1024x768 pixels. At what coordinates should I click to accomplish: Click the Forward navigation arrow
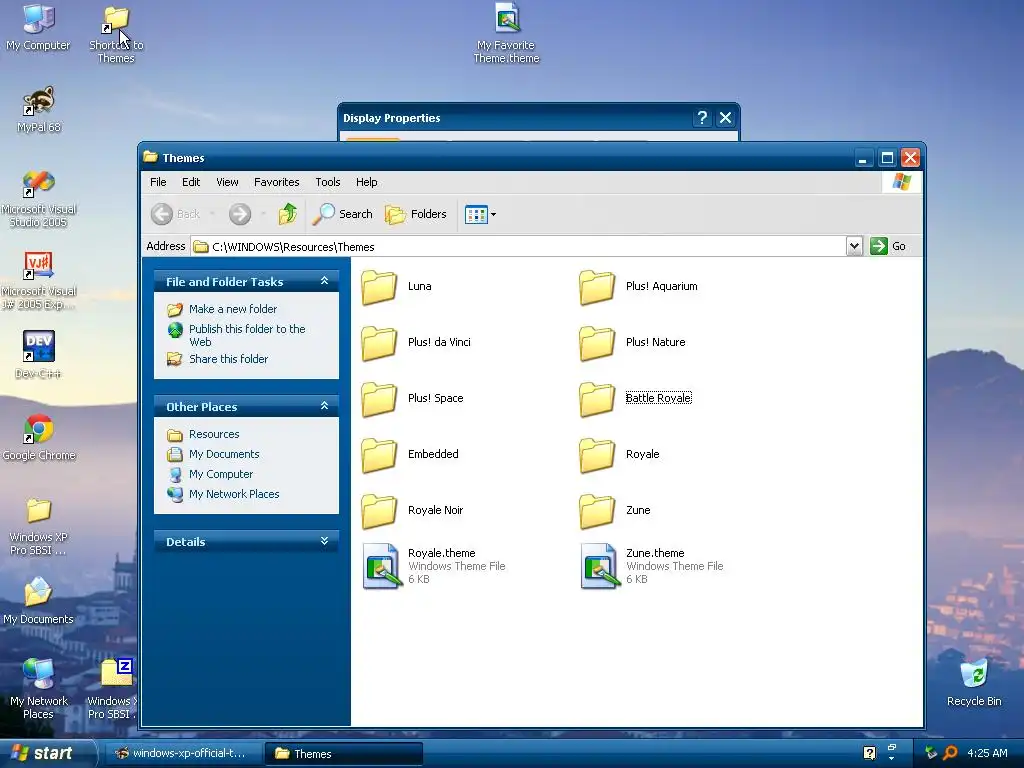pyautogui.click(x=240, y=214)
